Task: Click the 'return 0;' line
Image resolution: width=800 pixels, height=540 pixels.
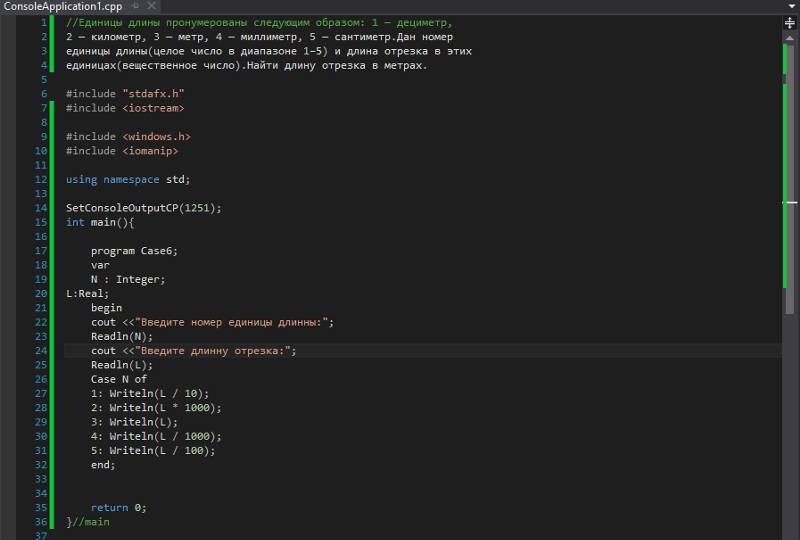Action: point(118,508)
